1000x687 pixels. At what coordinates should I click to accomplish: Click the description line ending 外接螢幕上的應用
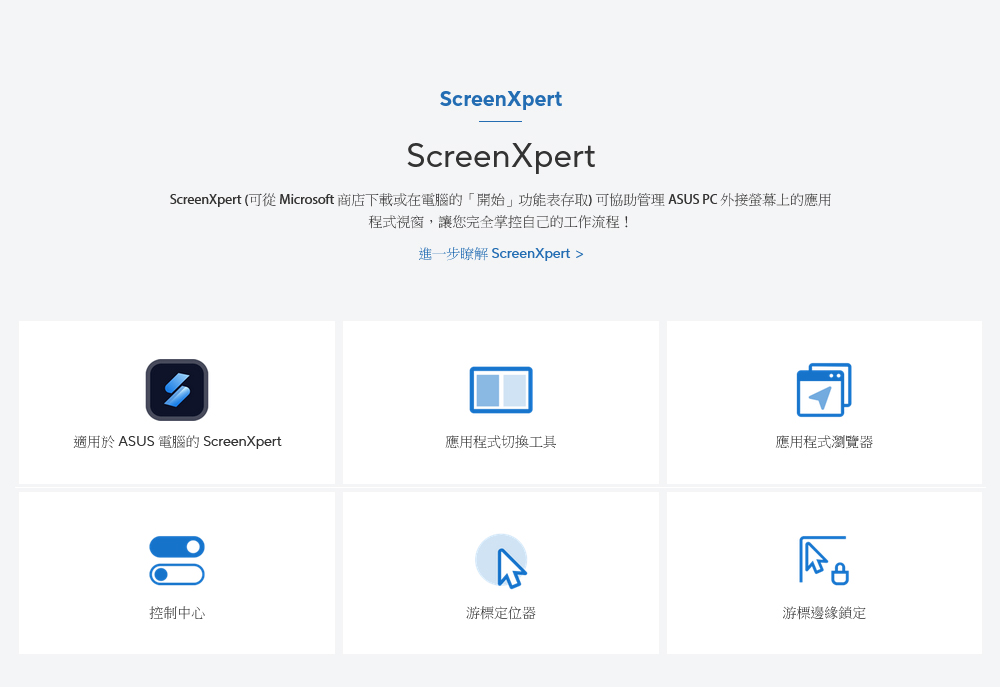click(501, 200)
